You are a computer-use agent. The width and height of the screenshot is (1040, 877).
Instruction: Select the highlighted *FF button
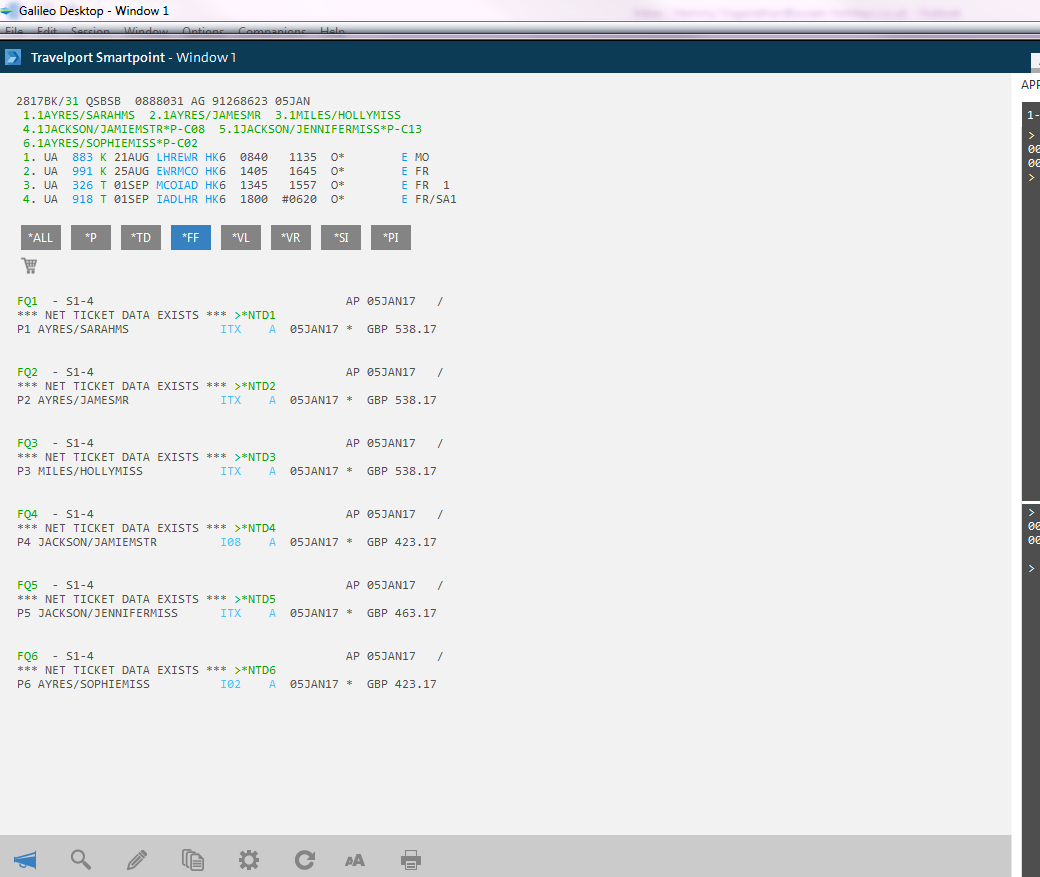[x=191, y=237]
